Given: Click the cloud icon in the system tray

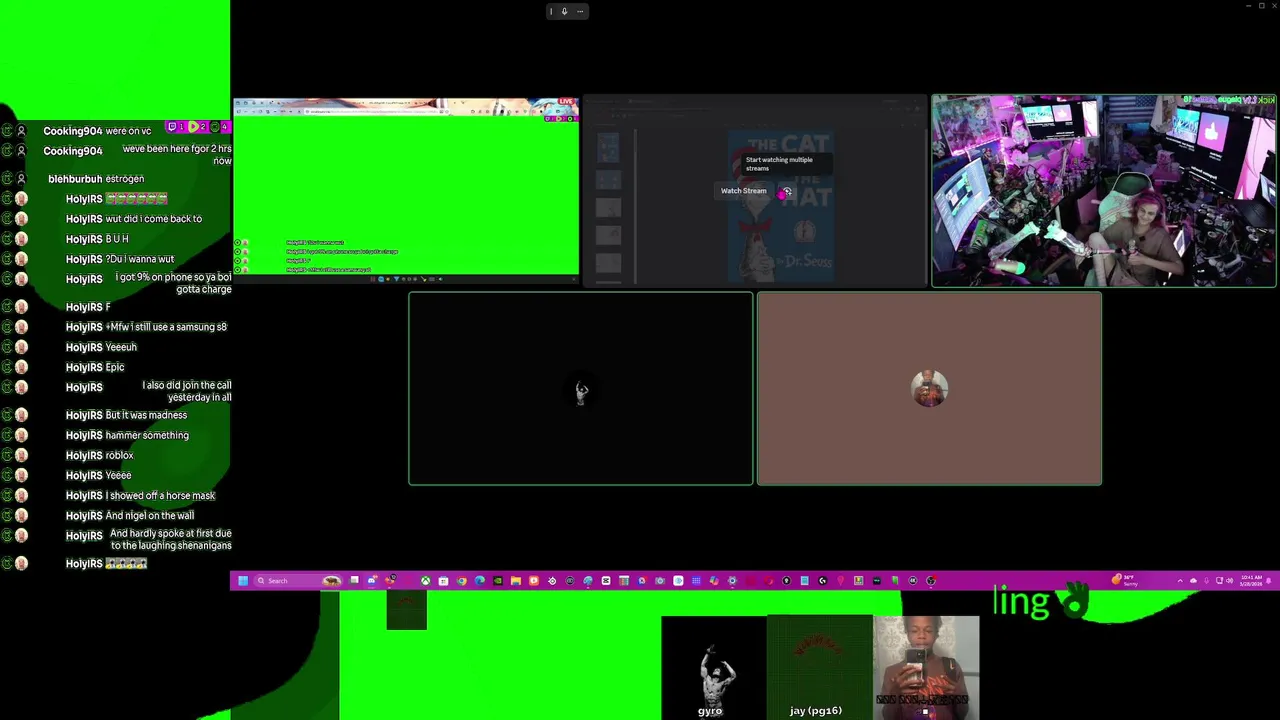Looking at the screenshot, I should (x=1193, y=581).
